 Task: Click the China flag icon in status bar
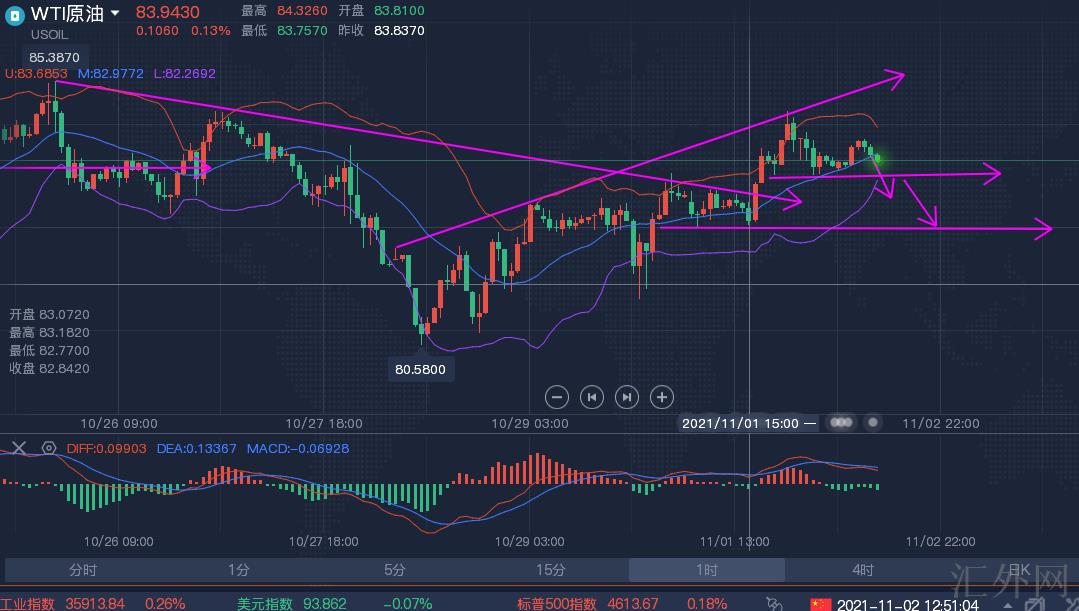click(x=820, y=604)
